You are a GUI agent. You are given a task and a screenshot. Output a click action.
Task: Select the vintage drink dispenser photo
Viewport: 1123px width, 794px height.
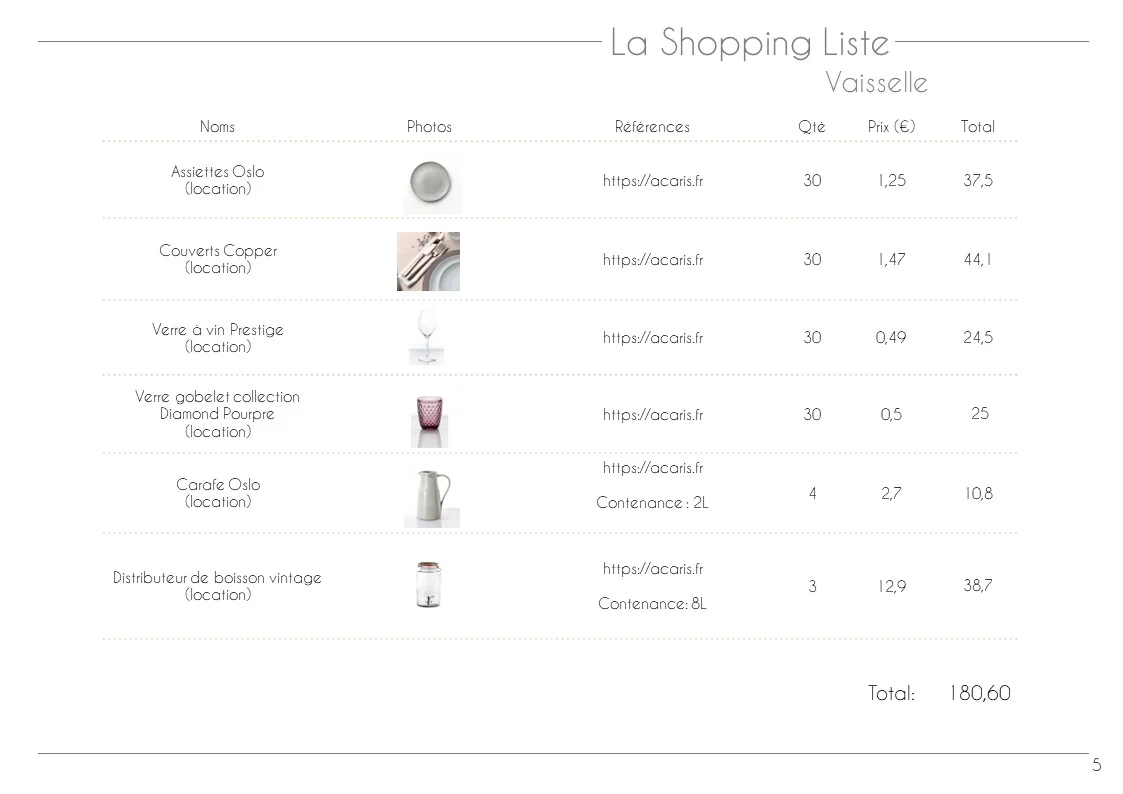click(429, 585)
